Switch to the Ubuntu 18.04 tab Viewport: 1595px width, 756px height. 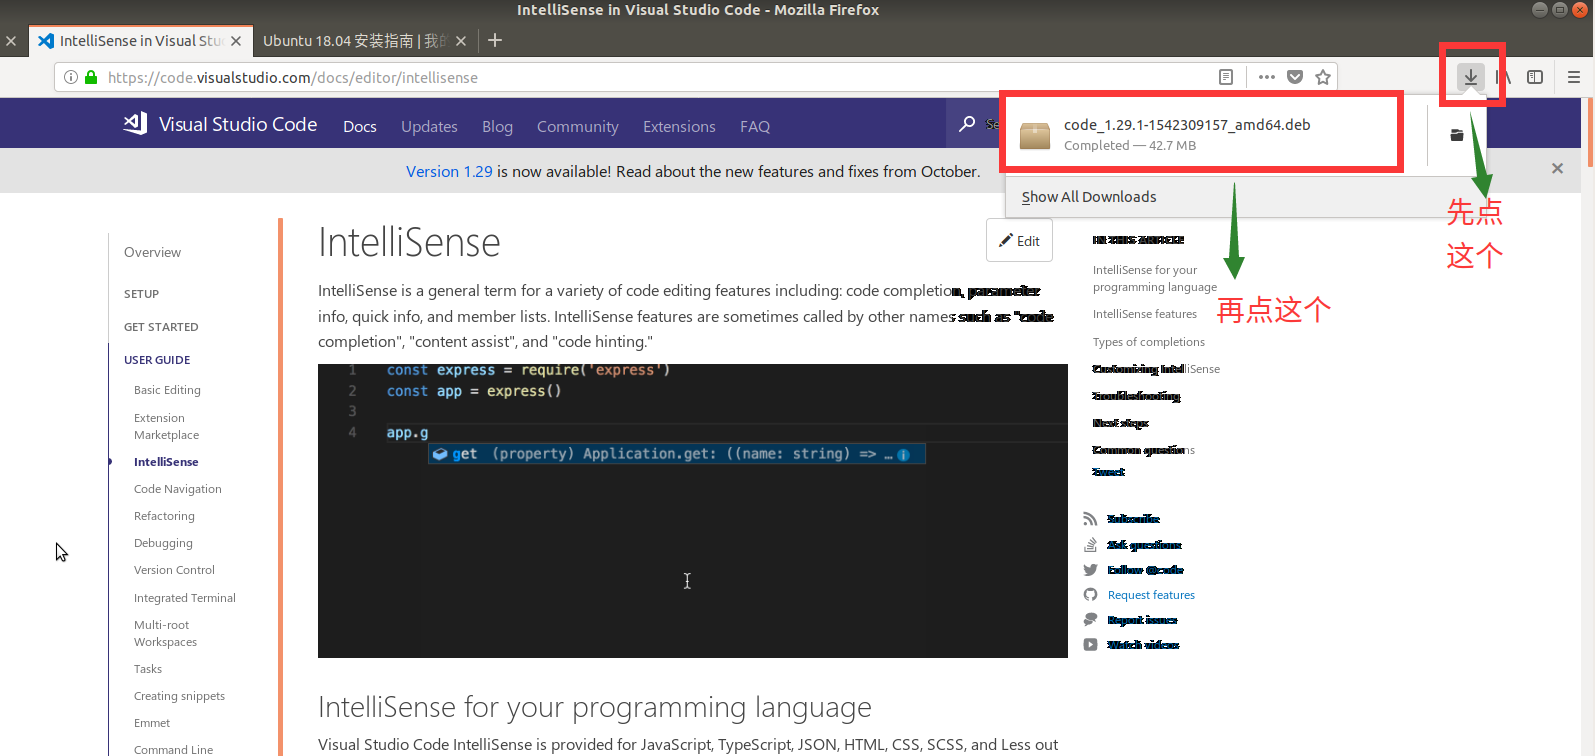[x=350, y=41]
